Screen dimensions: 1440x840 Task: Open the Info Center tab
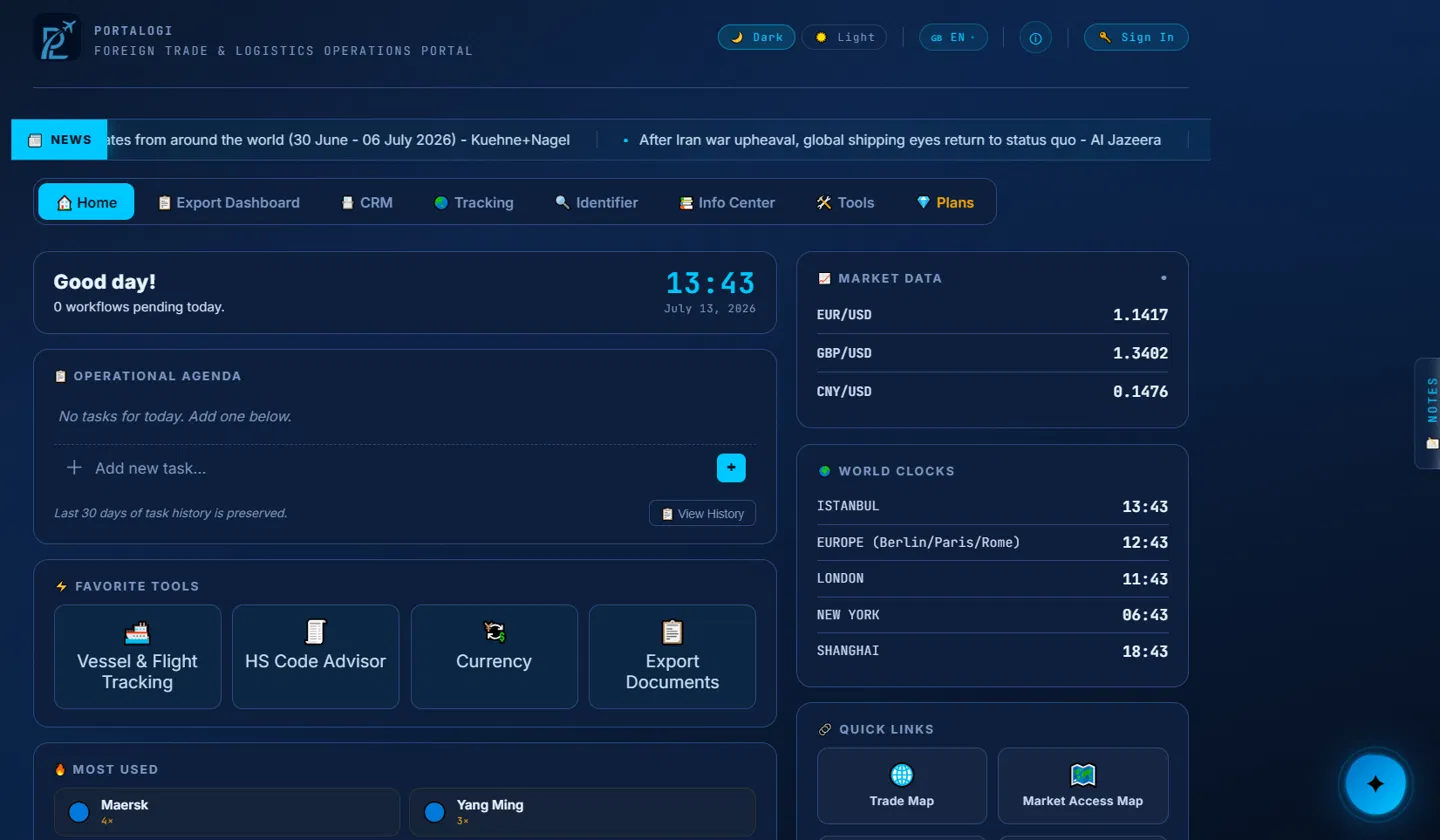[727, 202]
